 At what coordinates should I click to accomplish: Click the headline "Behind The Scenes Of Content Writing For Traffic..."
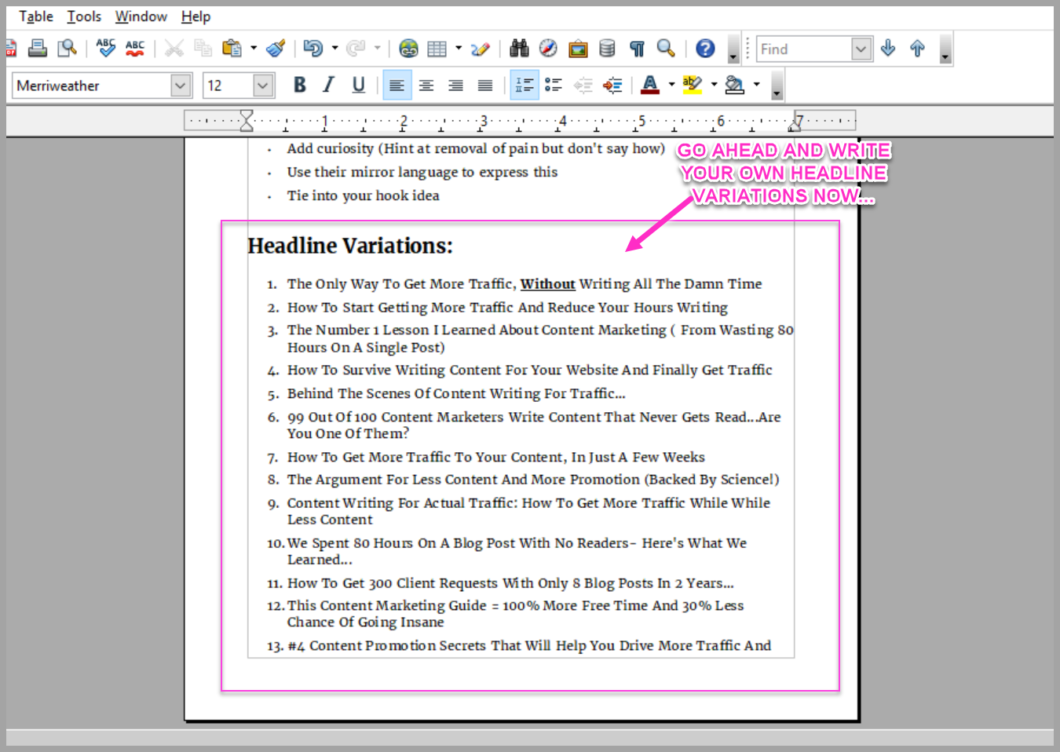click(x=456, y=394)
